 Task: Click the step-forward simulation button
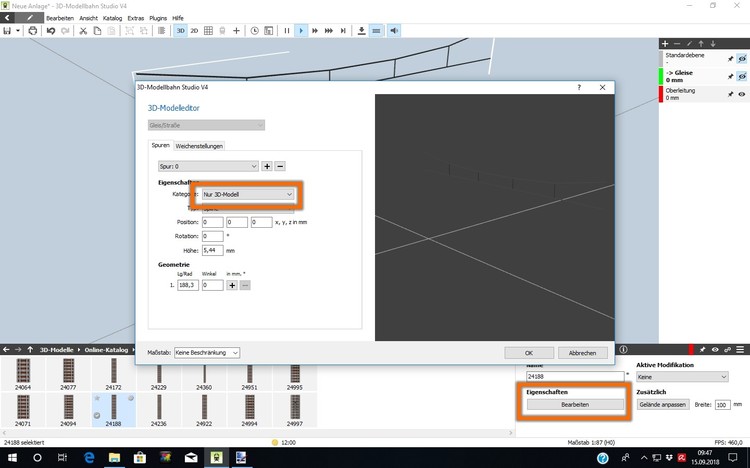tap(343, 31)
